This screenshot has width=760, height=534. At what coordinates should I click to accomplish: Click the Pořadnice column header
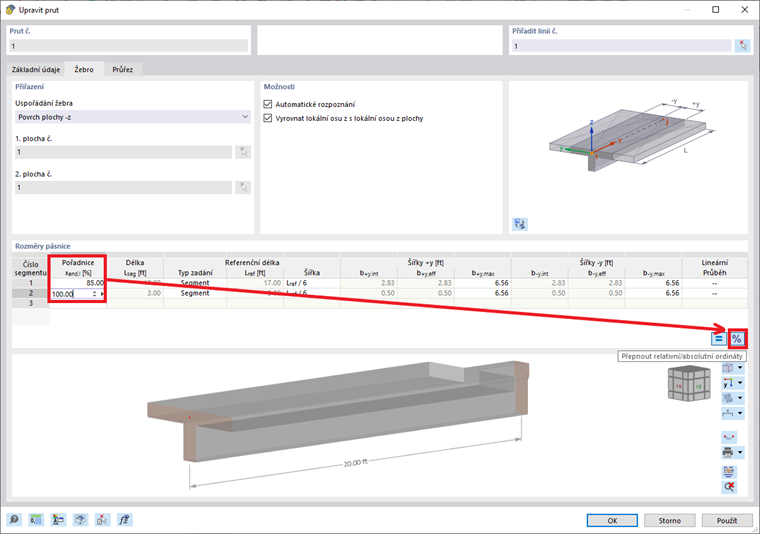(x=78, y=267)
